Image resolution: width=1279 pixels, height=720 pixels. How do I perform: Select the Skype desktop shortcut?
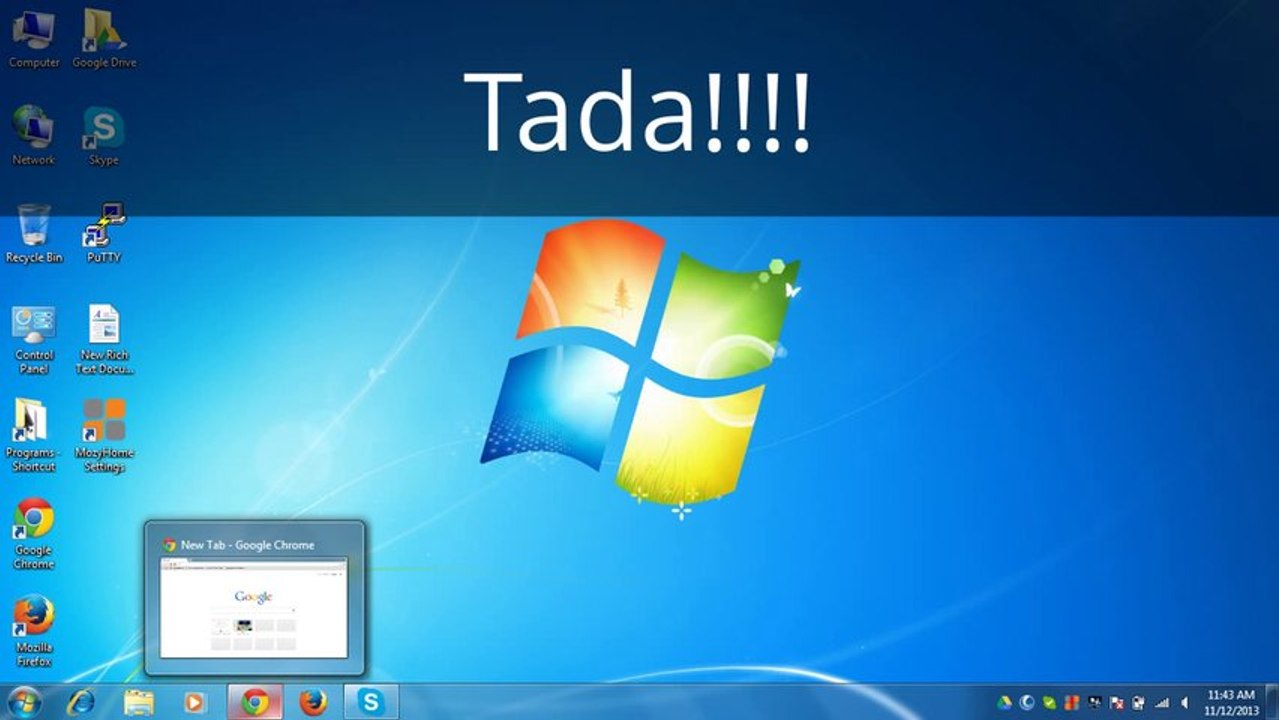tap(104, 135)
